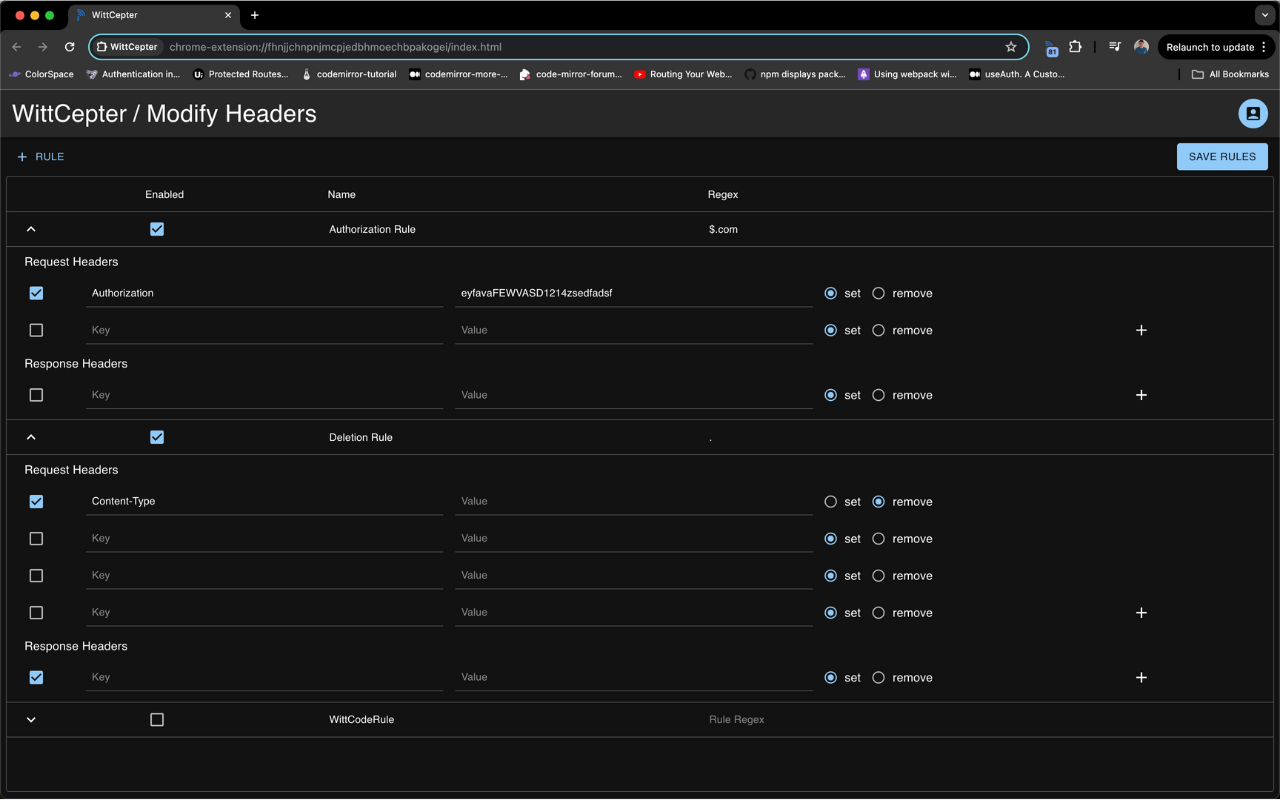Image resolution: width=1280 pixels, height=800 pixels.
Task: Open the account profile icon in header
Action: tap(1252, 114)
